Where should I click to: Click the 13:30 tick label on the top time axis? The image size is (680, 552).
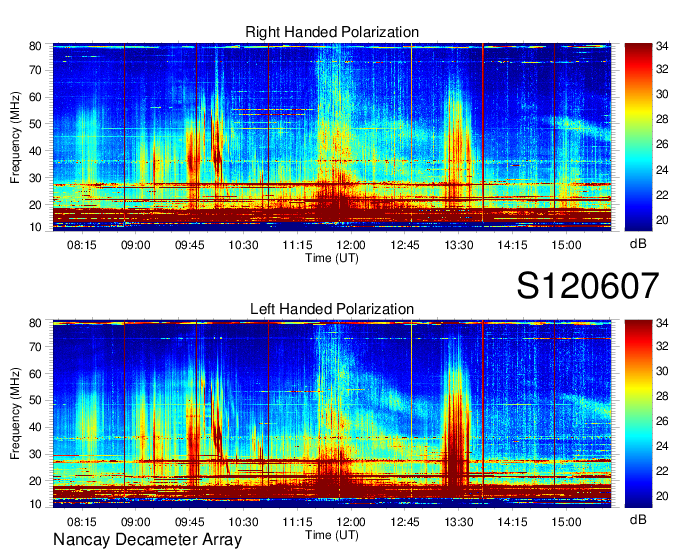coord(459,245)
